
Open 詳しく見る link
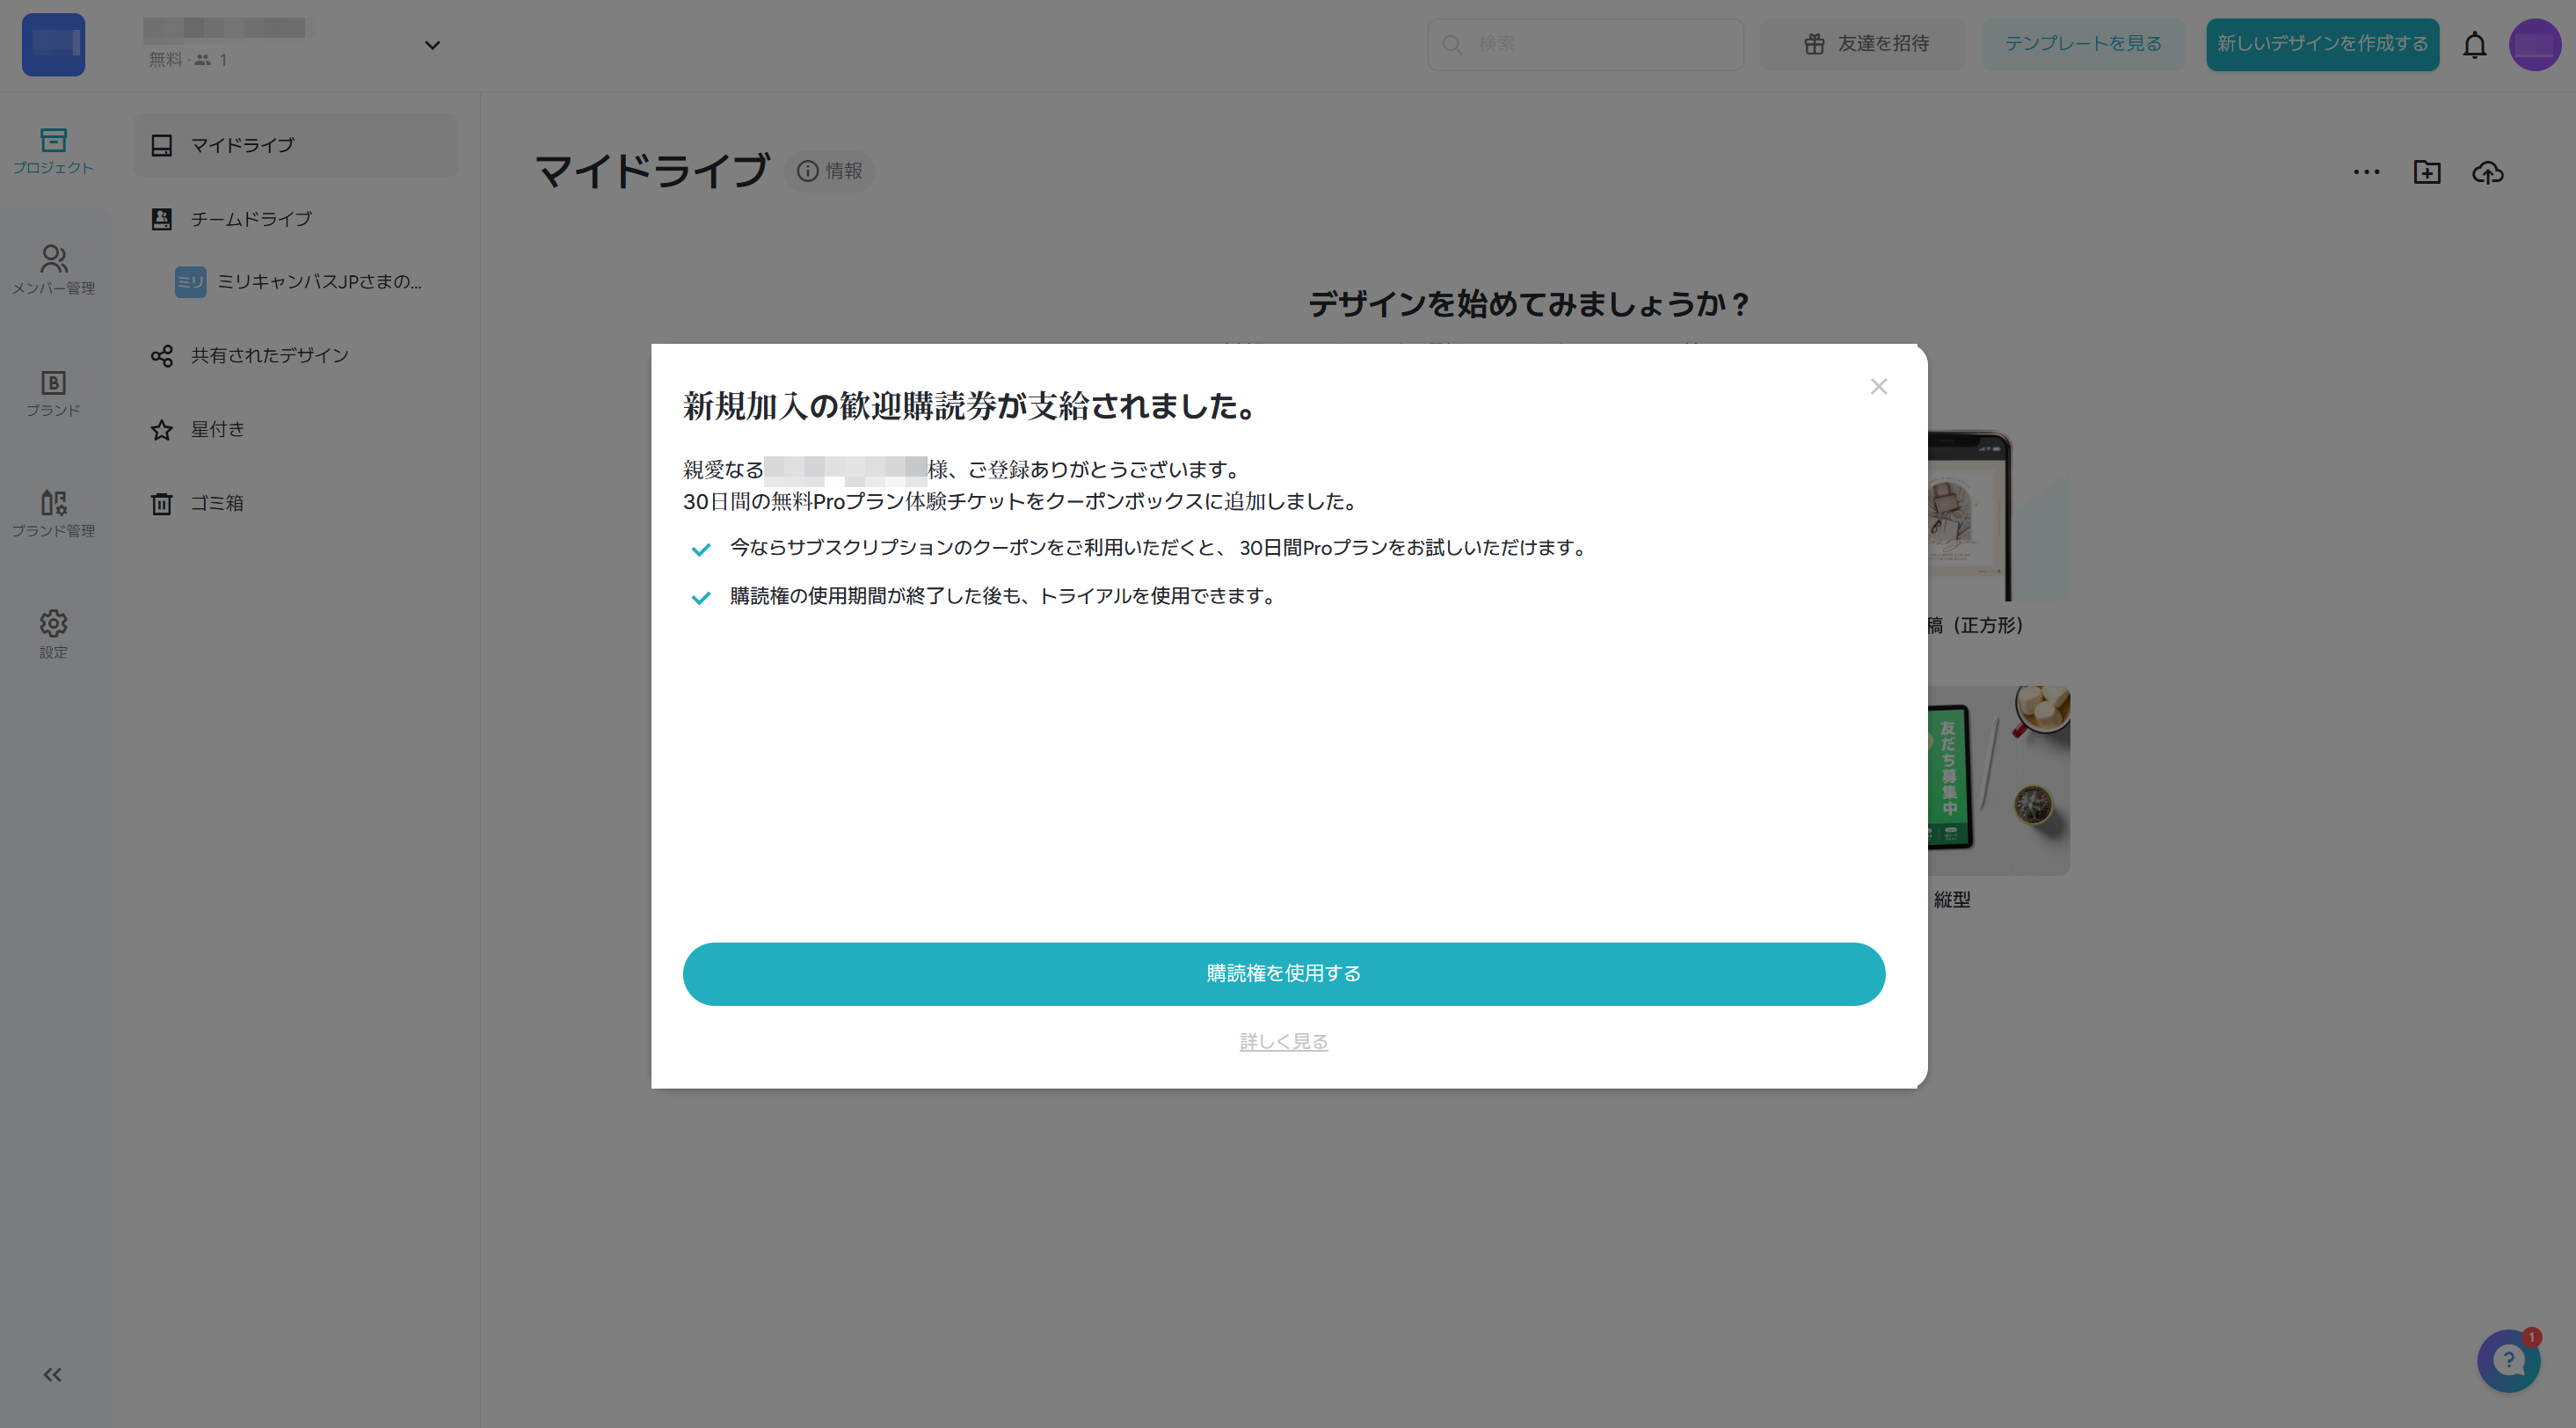1284,1041
